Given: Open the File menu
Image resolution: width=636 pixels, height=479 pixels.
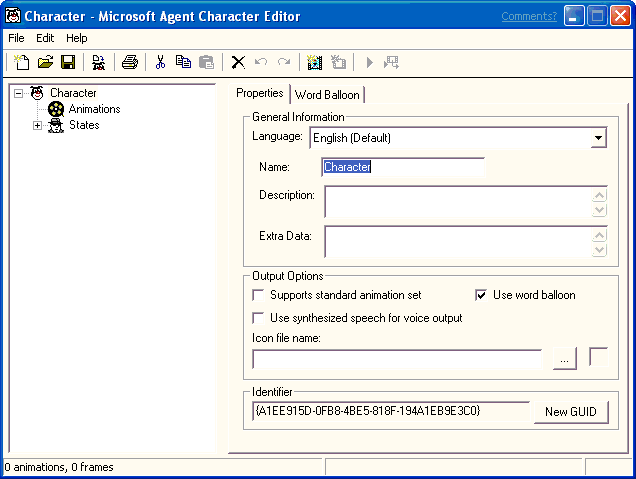Looking at the screenshot, I should click(16, 38).
